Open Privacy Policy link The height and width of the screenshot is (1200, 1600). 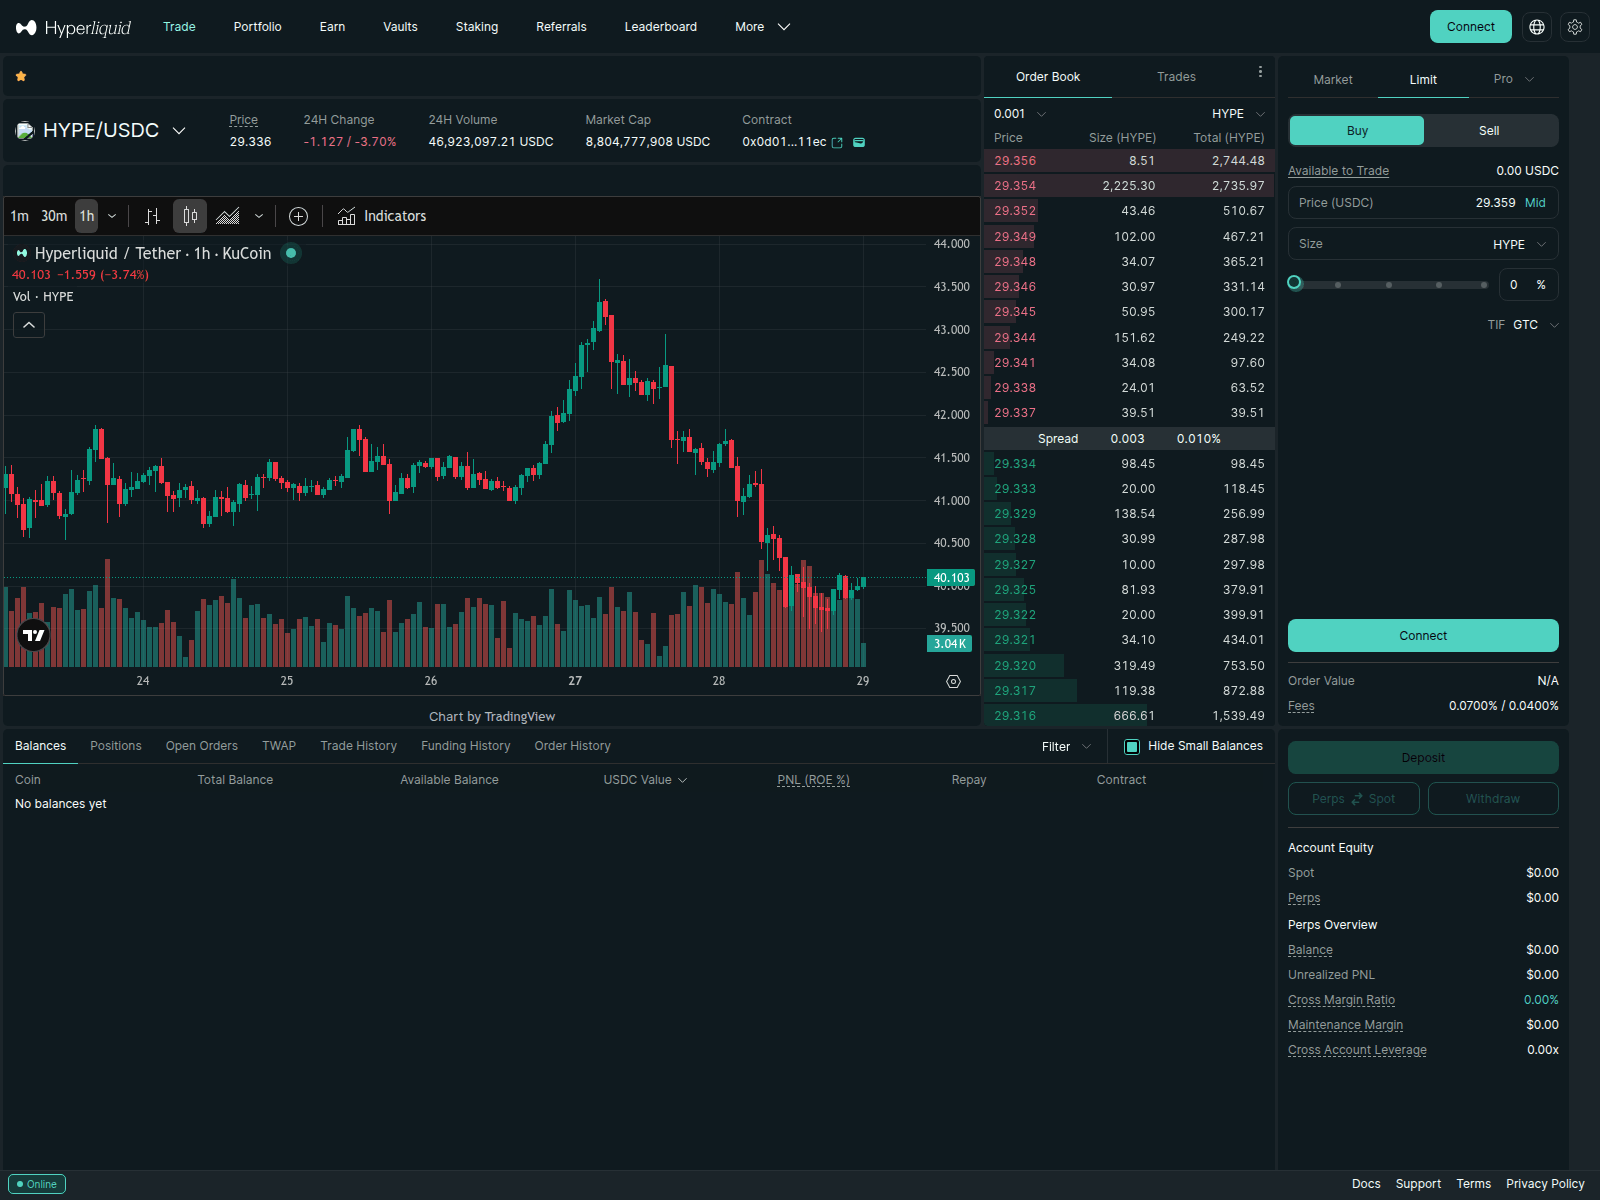coord(1545,1184)
